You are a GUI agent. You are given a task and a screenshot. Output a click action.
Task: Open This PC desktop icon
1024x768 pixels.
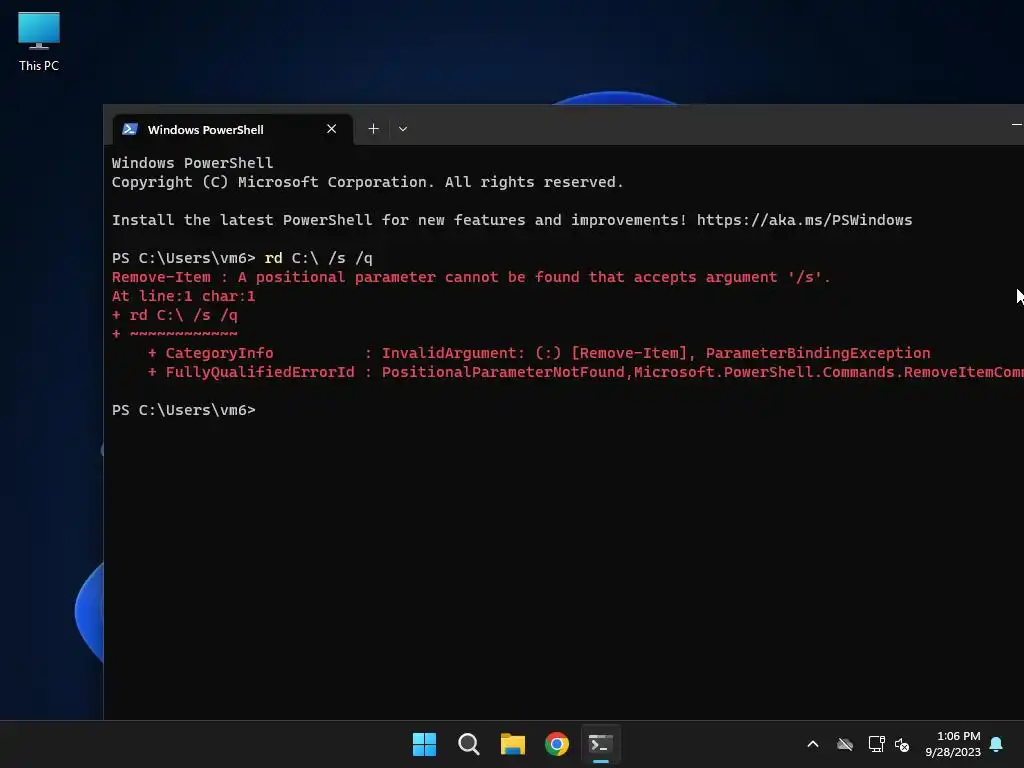click(x=39, y=42)
